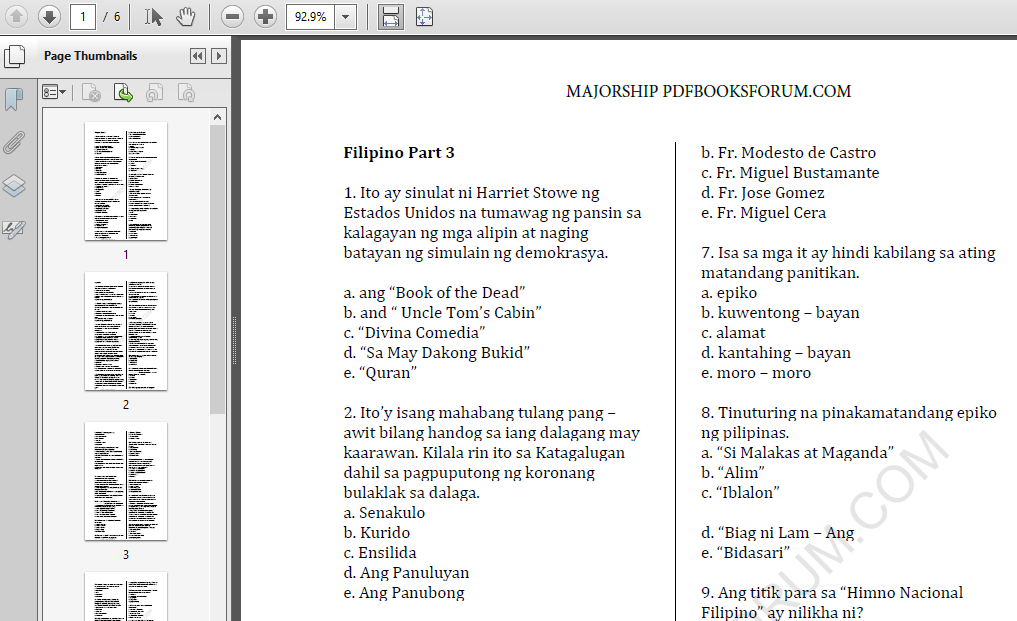
Task: Click answer "e. moro – moro"
Action: click(x=756, y=373)
